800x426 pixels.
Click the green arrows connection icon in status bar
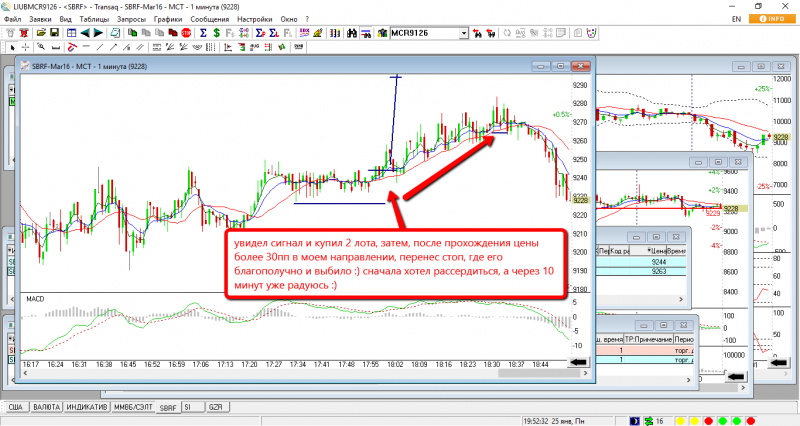648,421
